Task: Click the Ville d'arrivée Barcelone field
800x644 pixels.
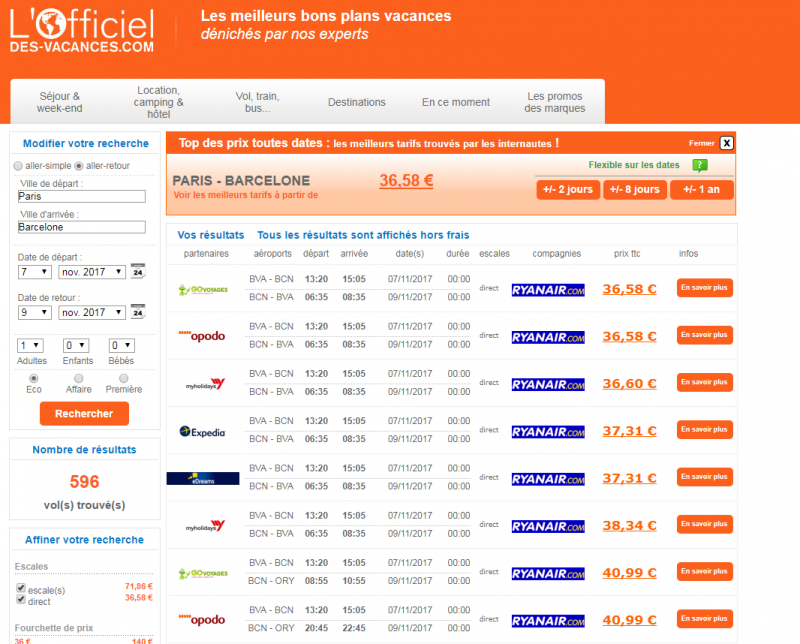Action: click(x=82, y=227)
